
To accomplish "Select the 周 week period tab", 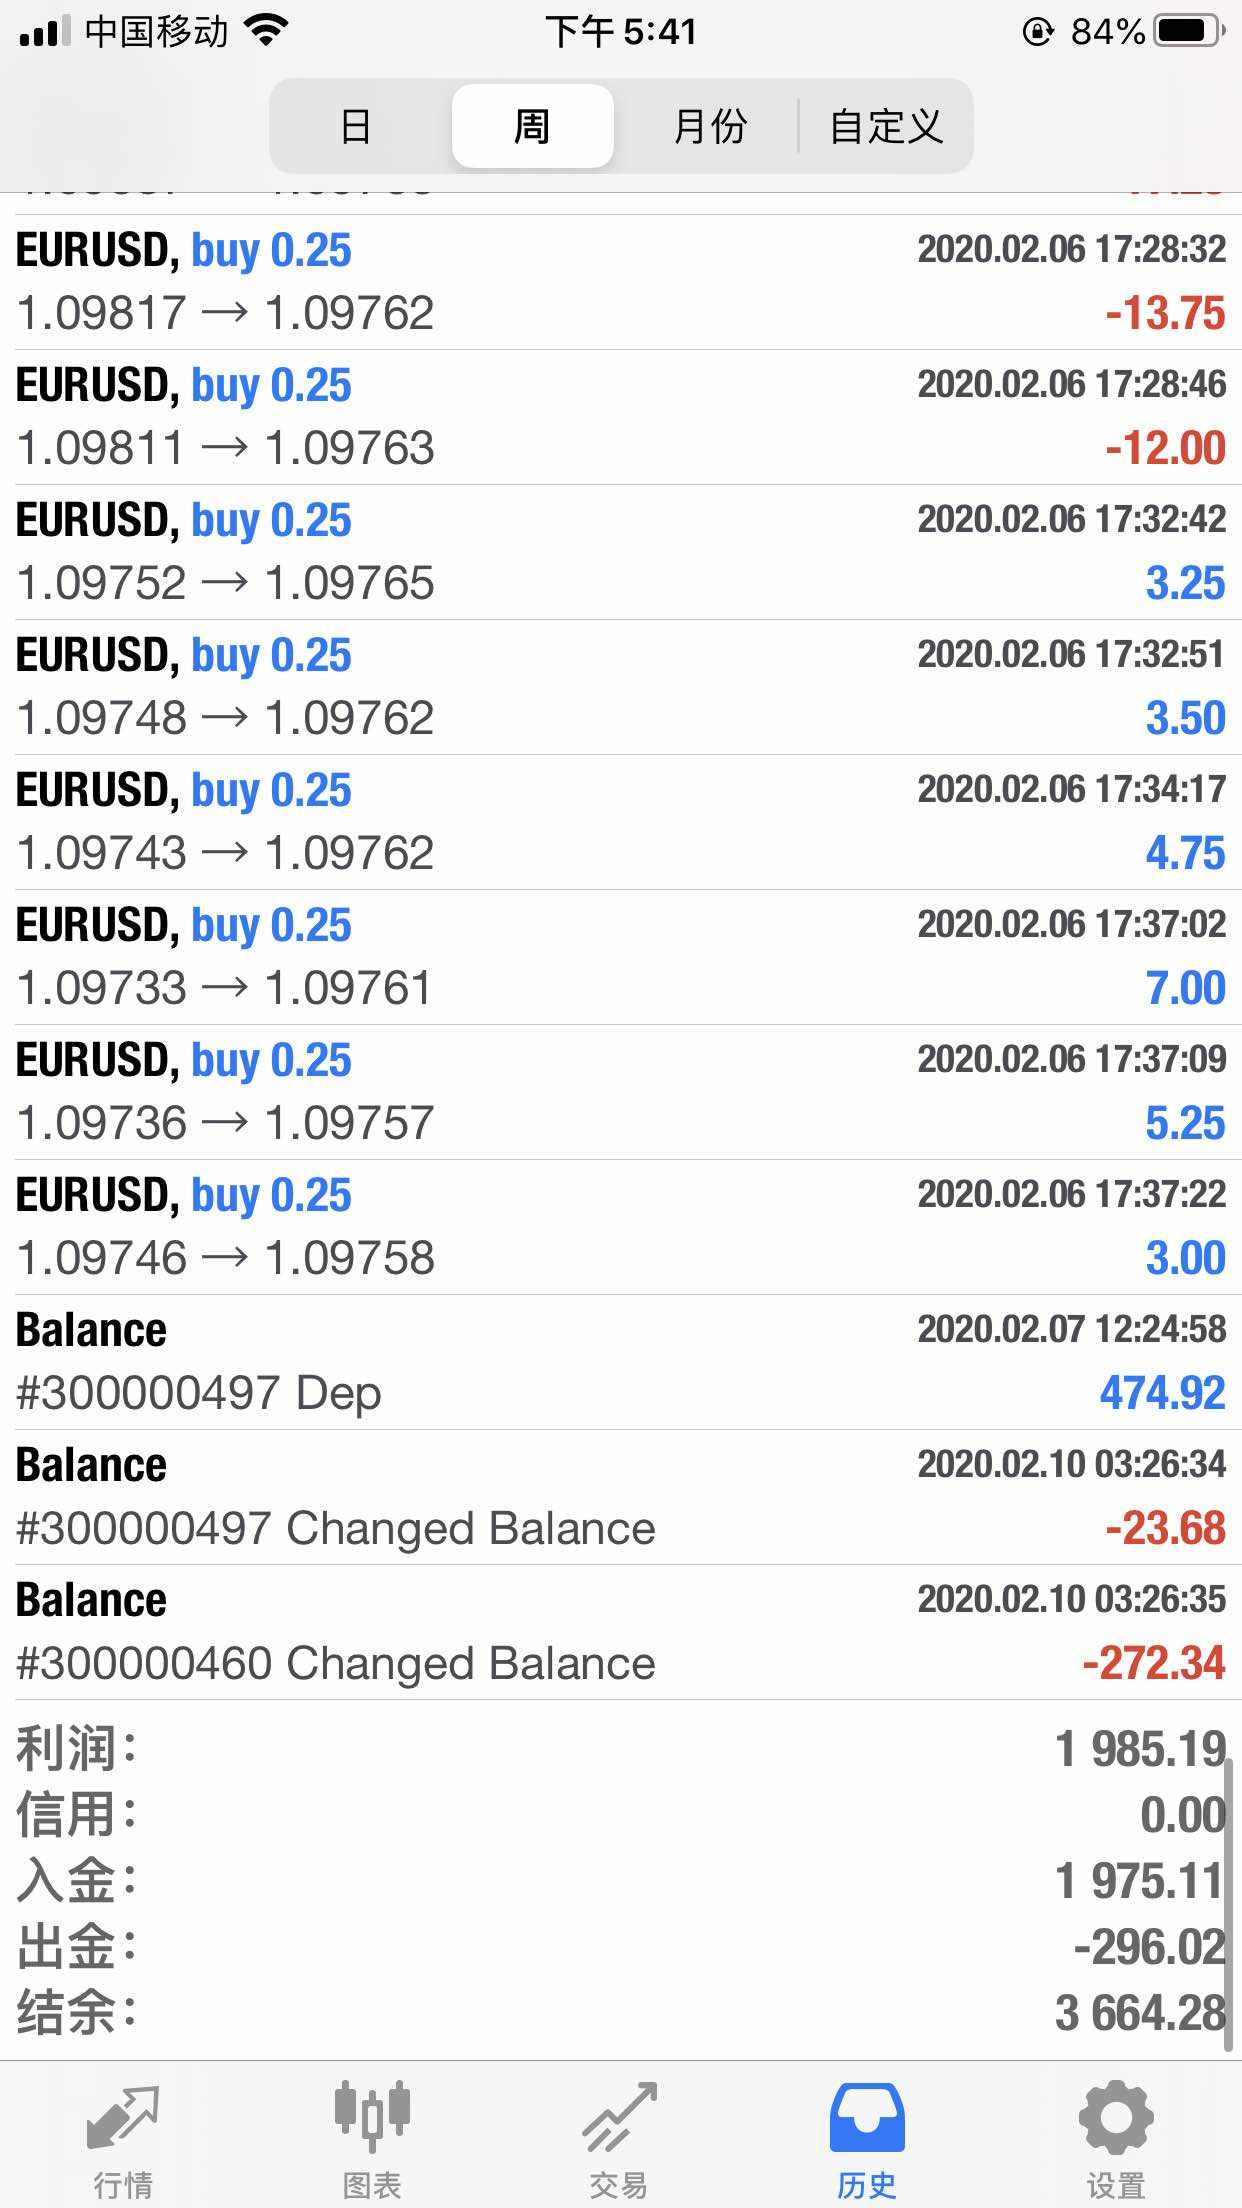I will [x=532, y=126].
